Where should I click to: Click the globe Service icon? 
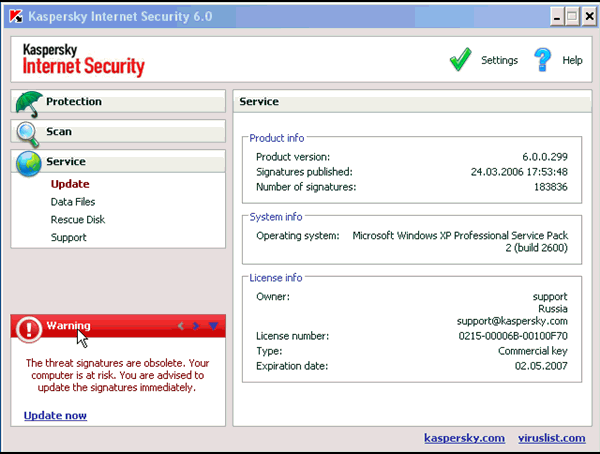tap(29, 164)
